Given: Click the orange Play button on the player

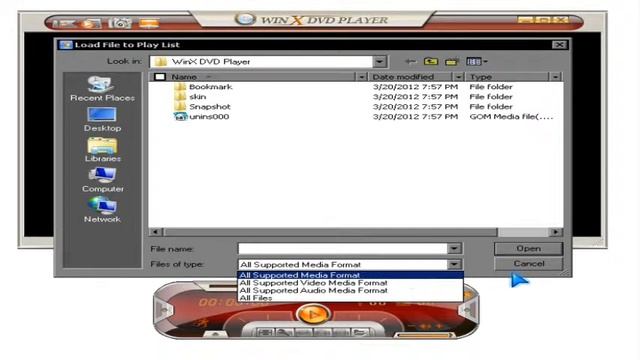Looking at the screenshot, I should [x=313, y=315].
